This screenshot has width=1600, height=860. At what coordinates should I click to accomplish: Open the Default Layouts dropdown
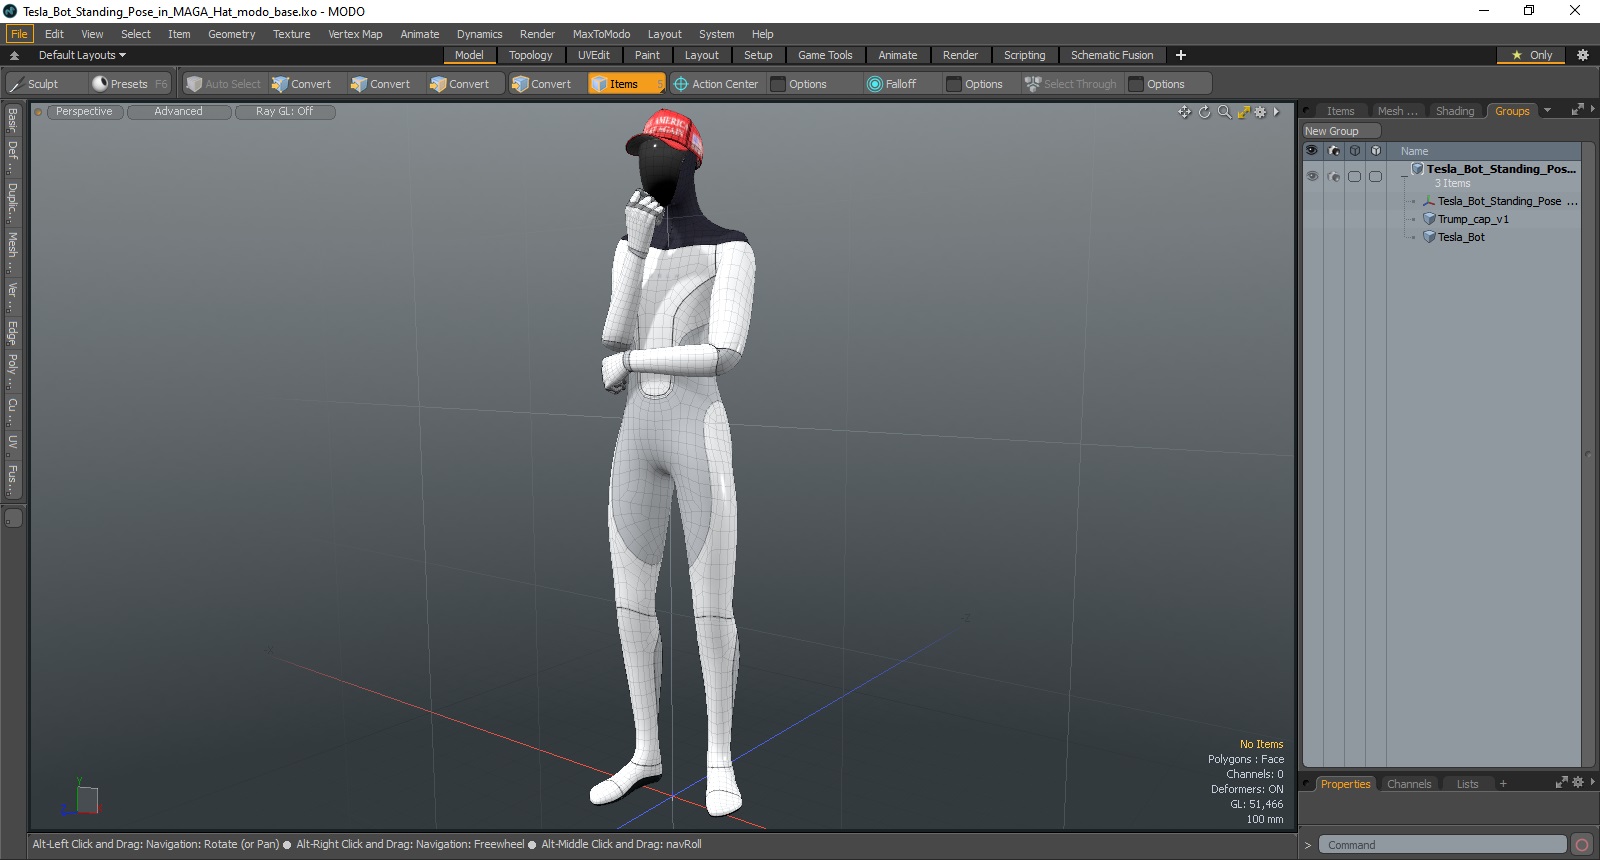click(82, 55)
